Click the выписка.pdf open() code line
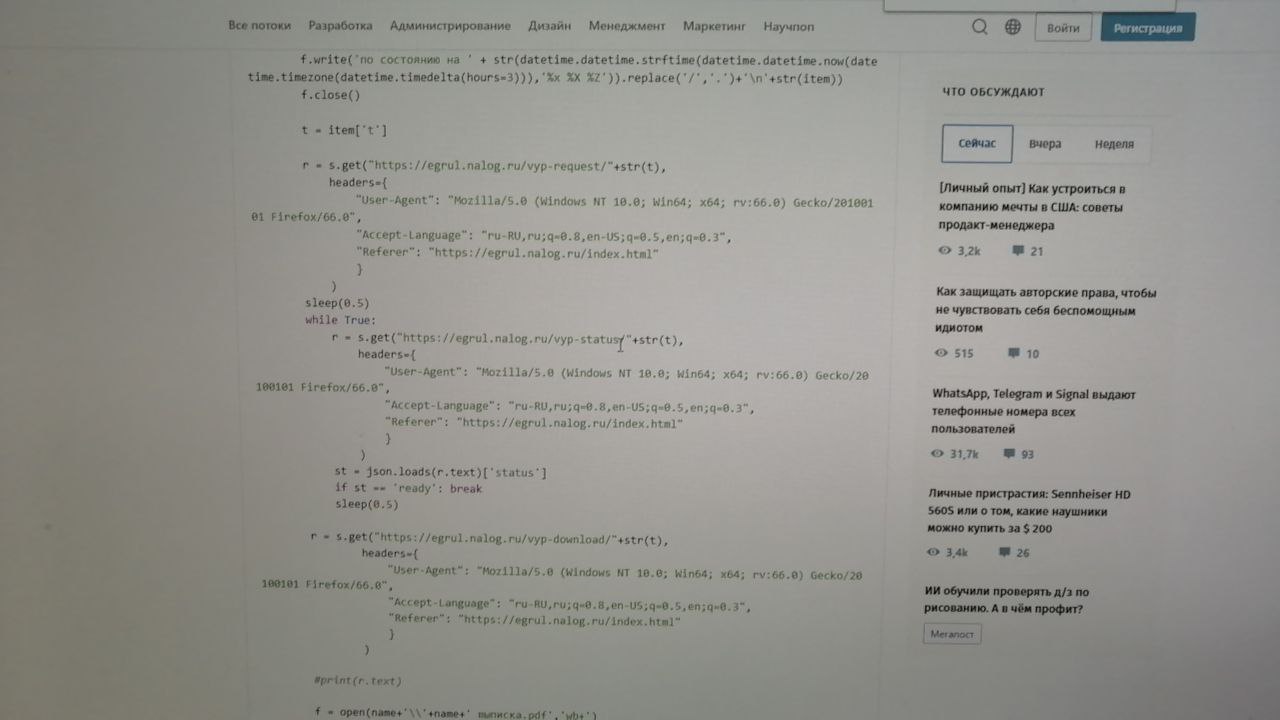Screen dimensions: 1280x720 pyautogui.click(x=455, y=714)
